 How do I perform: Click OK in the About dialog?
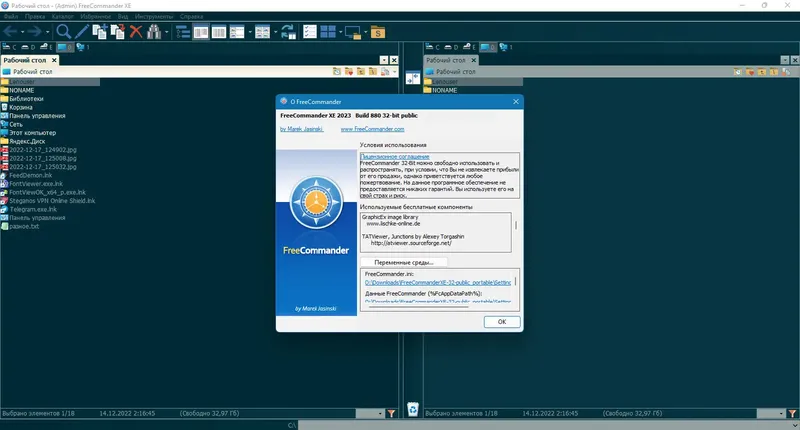[502, 322]
